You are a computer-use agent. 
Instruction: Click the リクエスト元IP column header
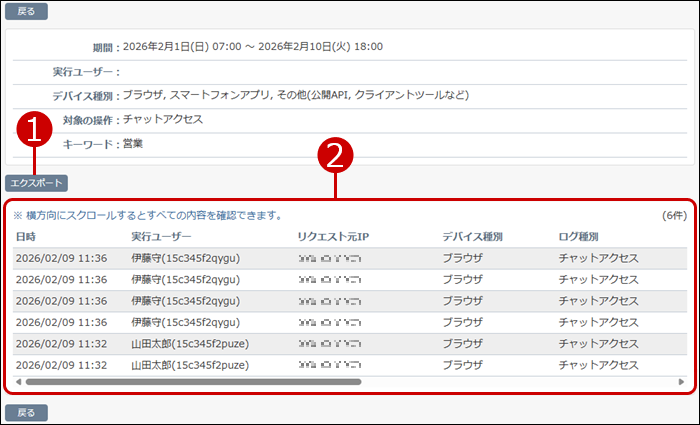click(331, 237)
